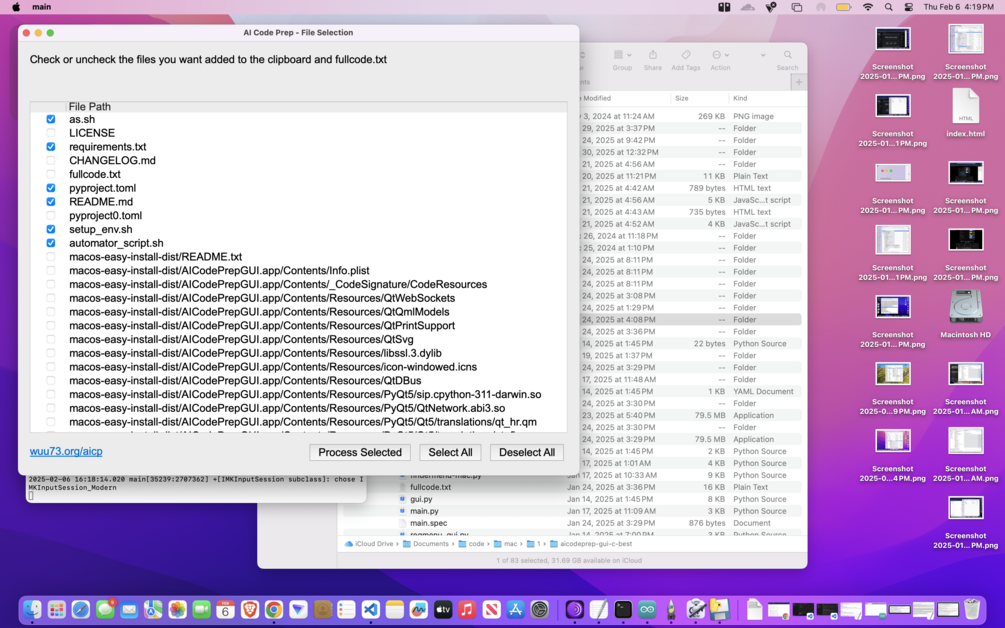Click aicodeprep-gui-c-best in path bar

click(x=591, y=543)
